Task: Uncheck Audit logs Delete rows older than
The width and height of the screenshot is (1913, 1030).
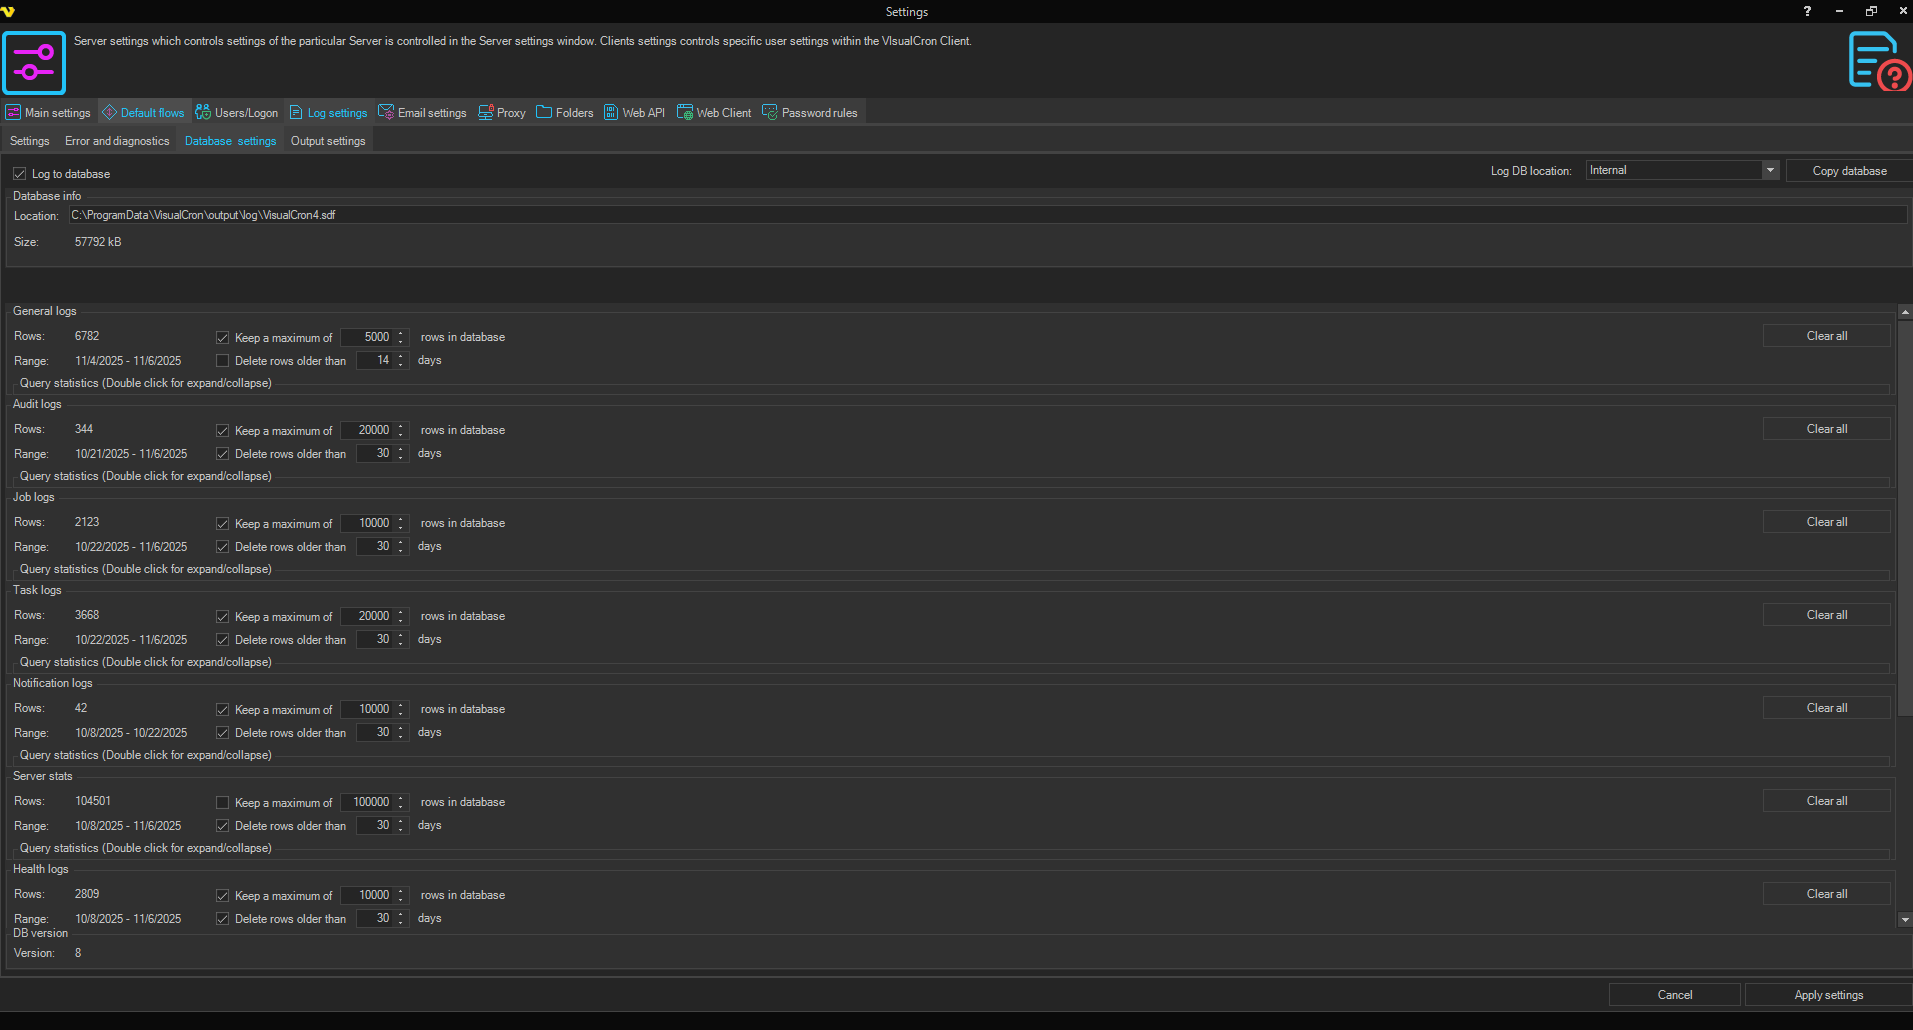Action: [222, 454]
